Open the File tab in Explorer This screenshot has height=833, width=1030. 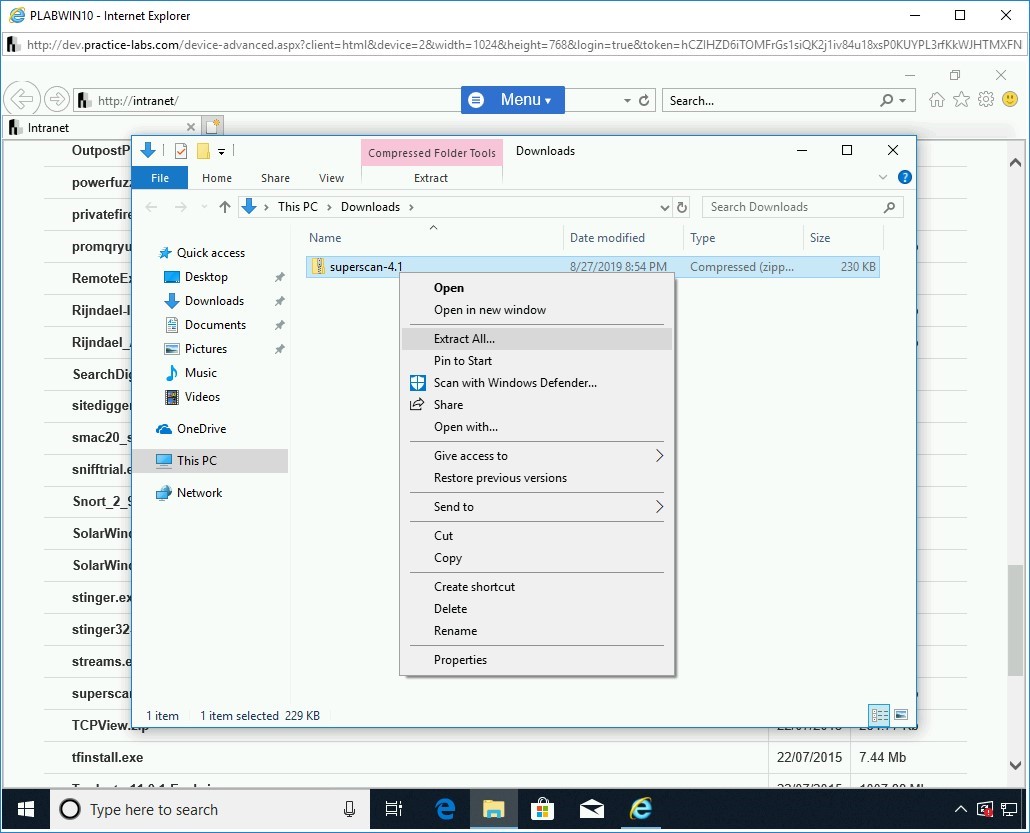[160, 178]
